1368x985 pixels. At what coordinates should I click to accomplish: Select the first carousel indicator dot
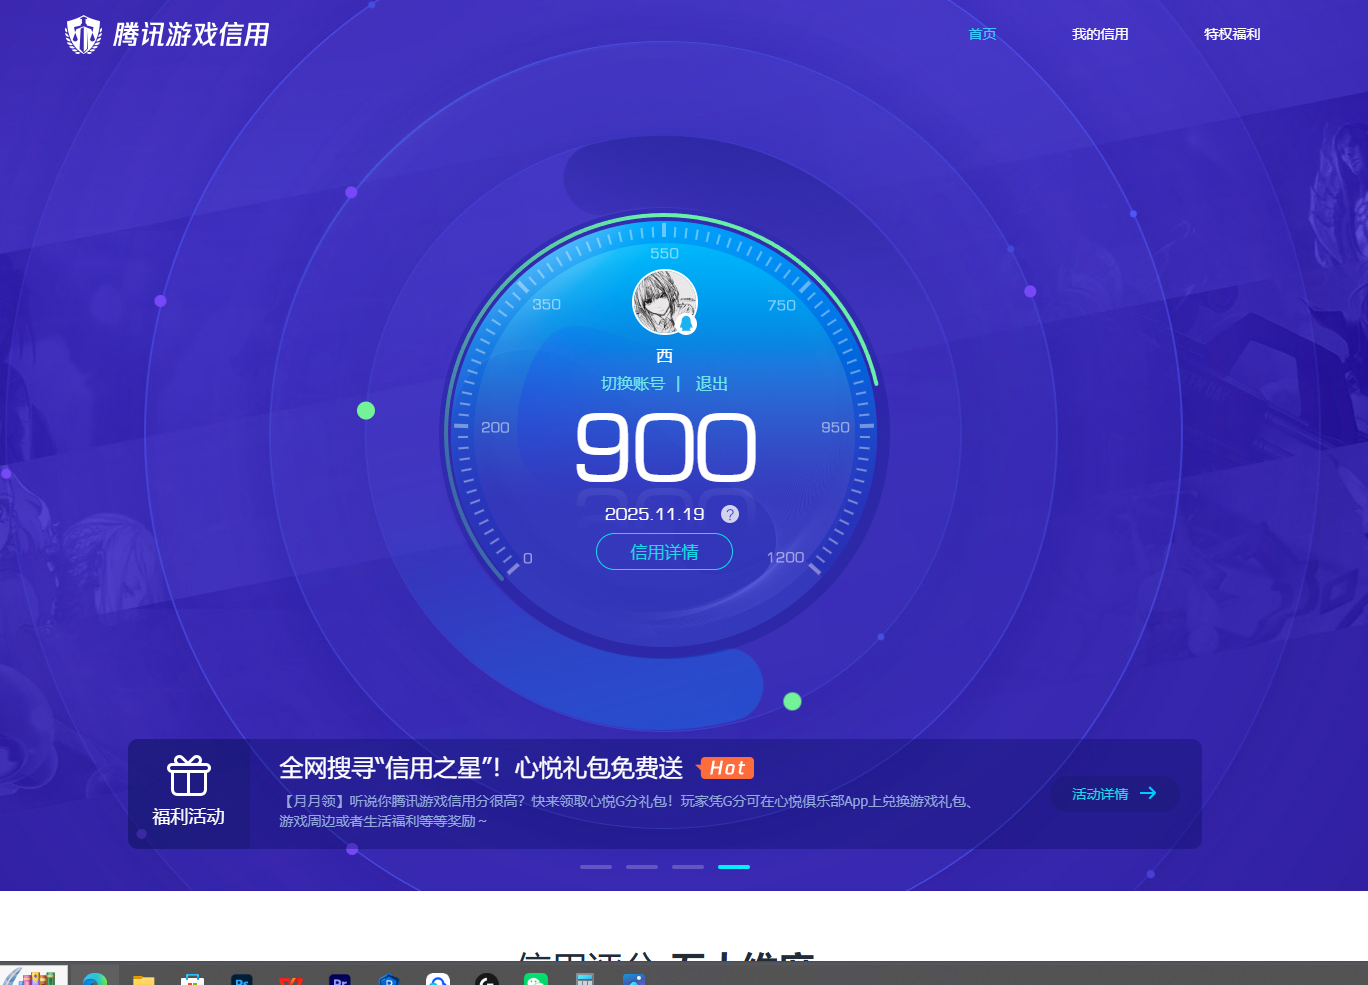click(x=596, y=866)
